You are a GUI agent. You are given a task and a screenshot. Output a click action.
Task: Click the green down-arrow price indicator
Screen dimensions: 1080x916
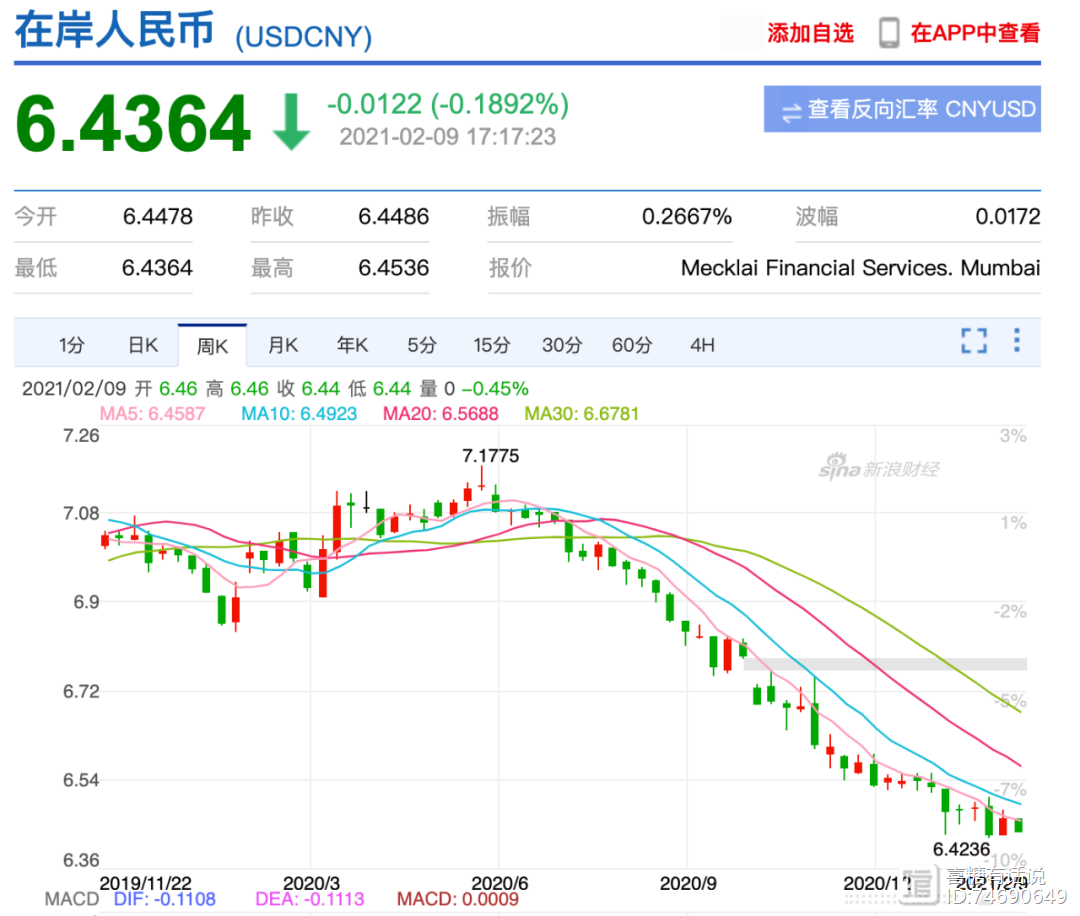291,122
